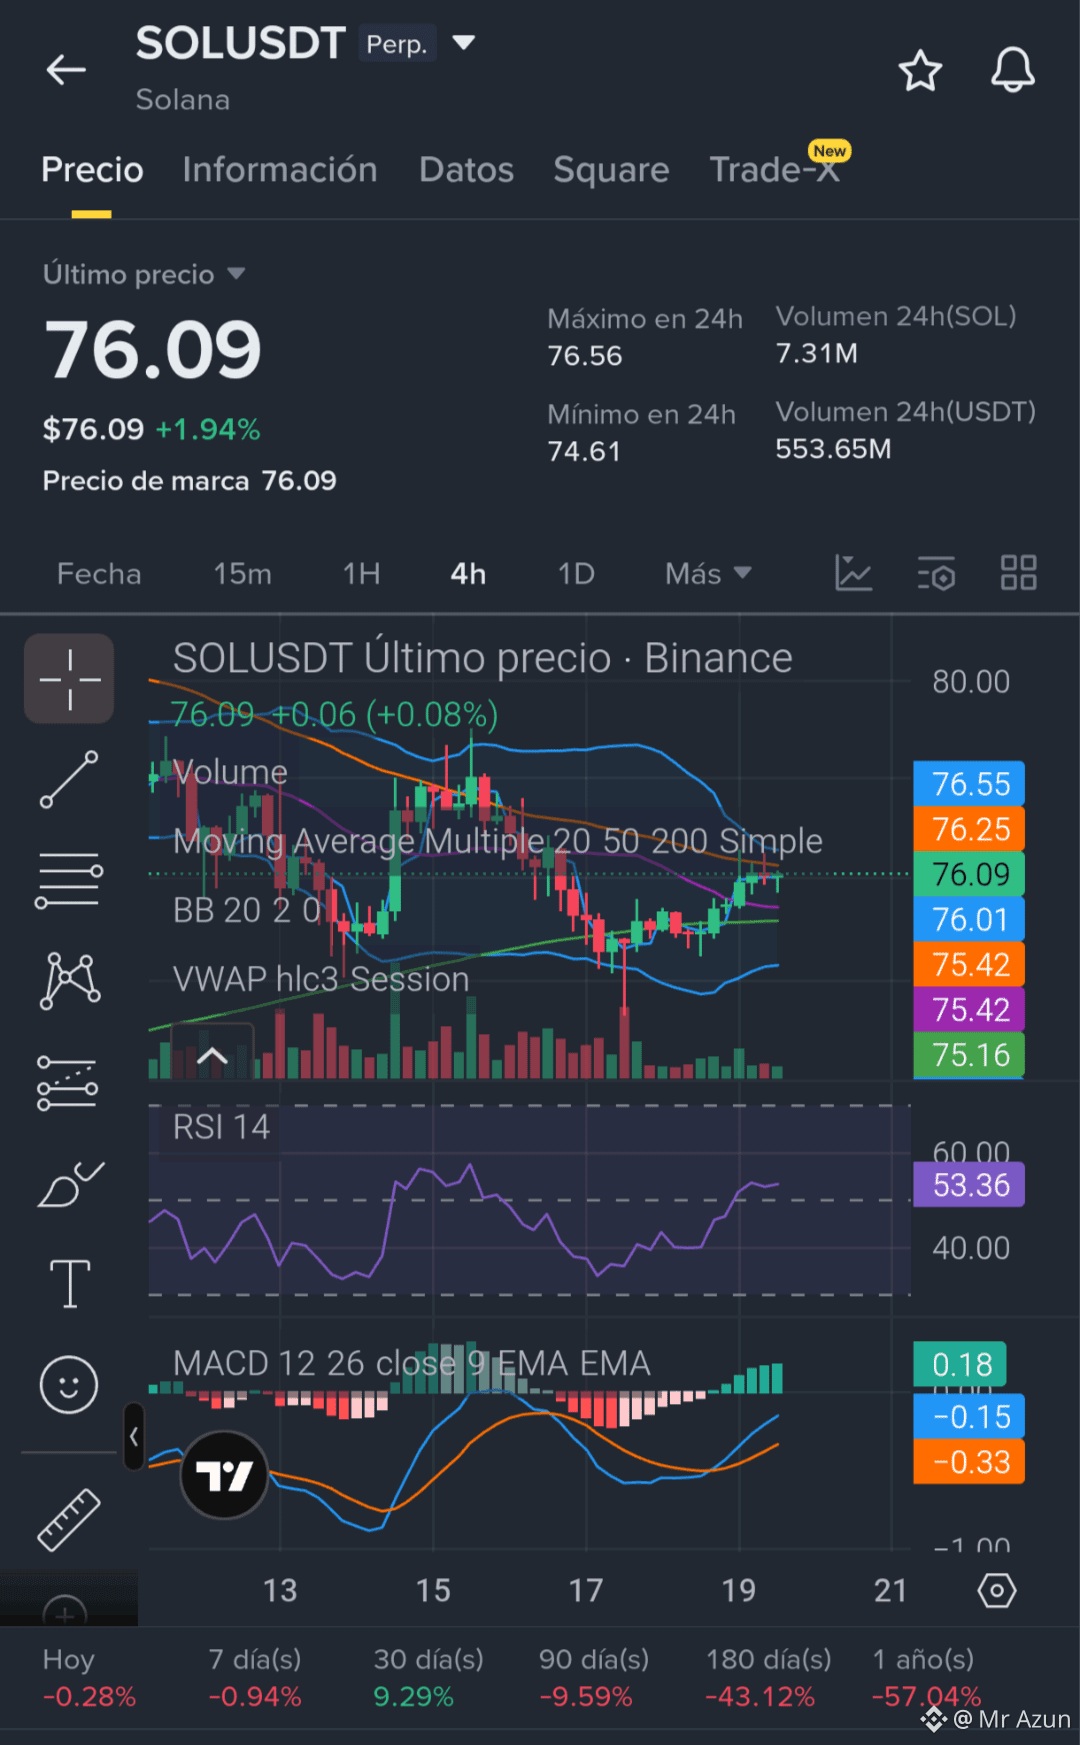Select the text annotation tool
1080x1745 pixels.
point(69,1284)
